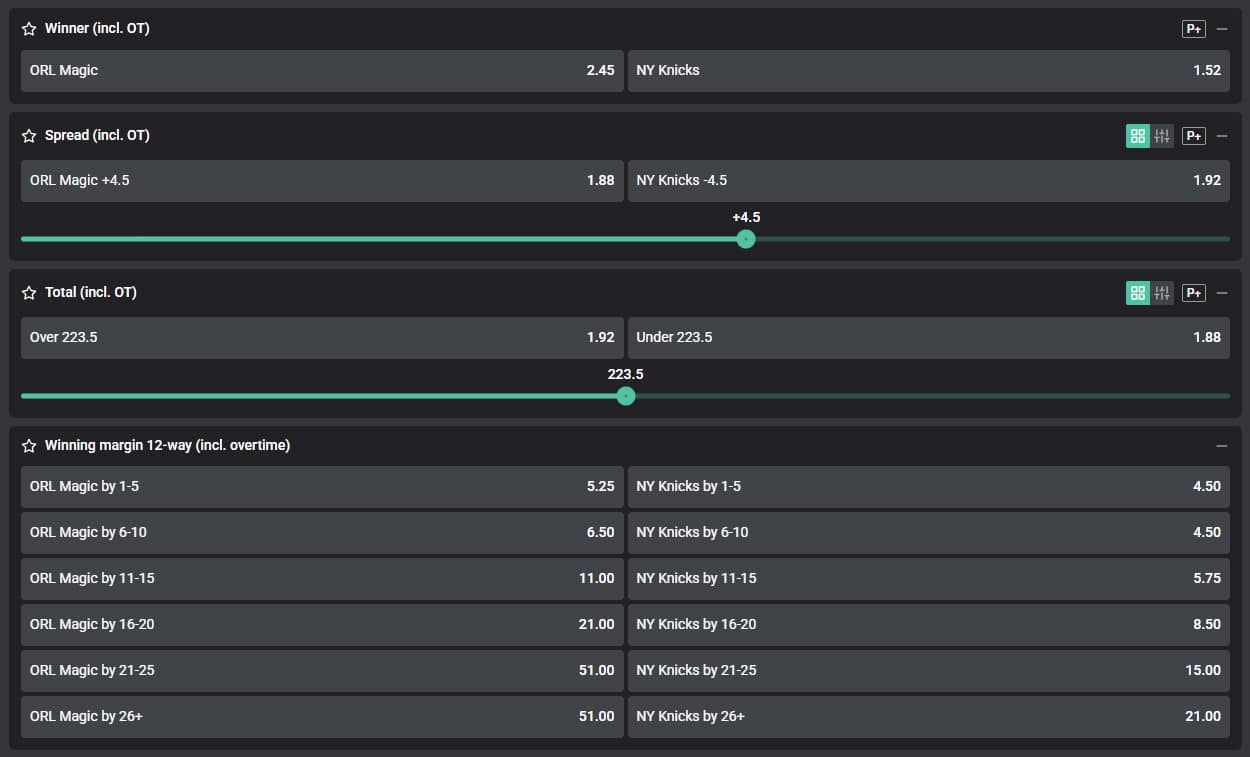Pick Over 223.5 at odds 1.92
1250x757 pixels.
coord(322,338)
